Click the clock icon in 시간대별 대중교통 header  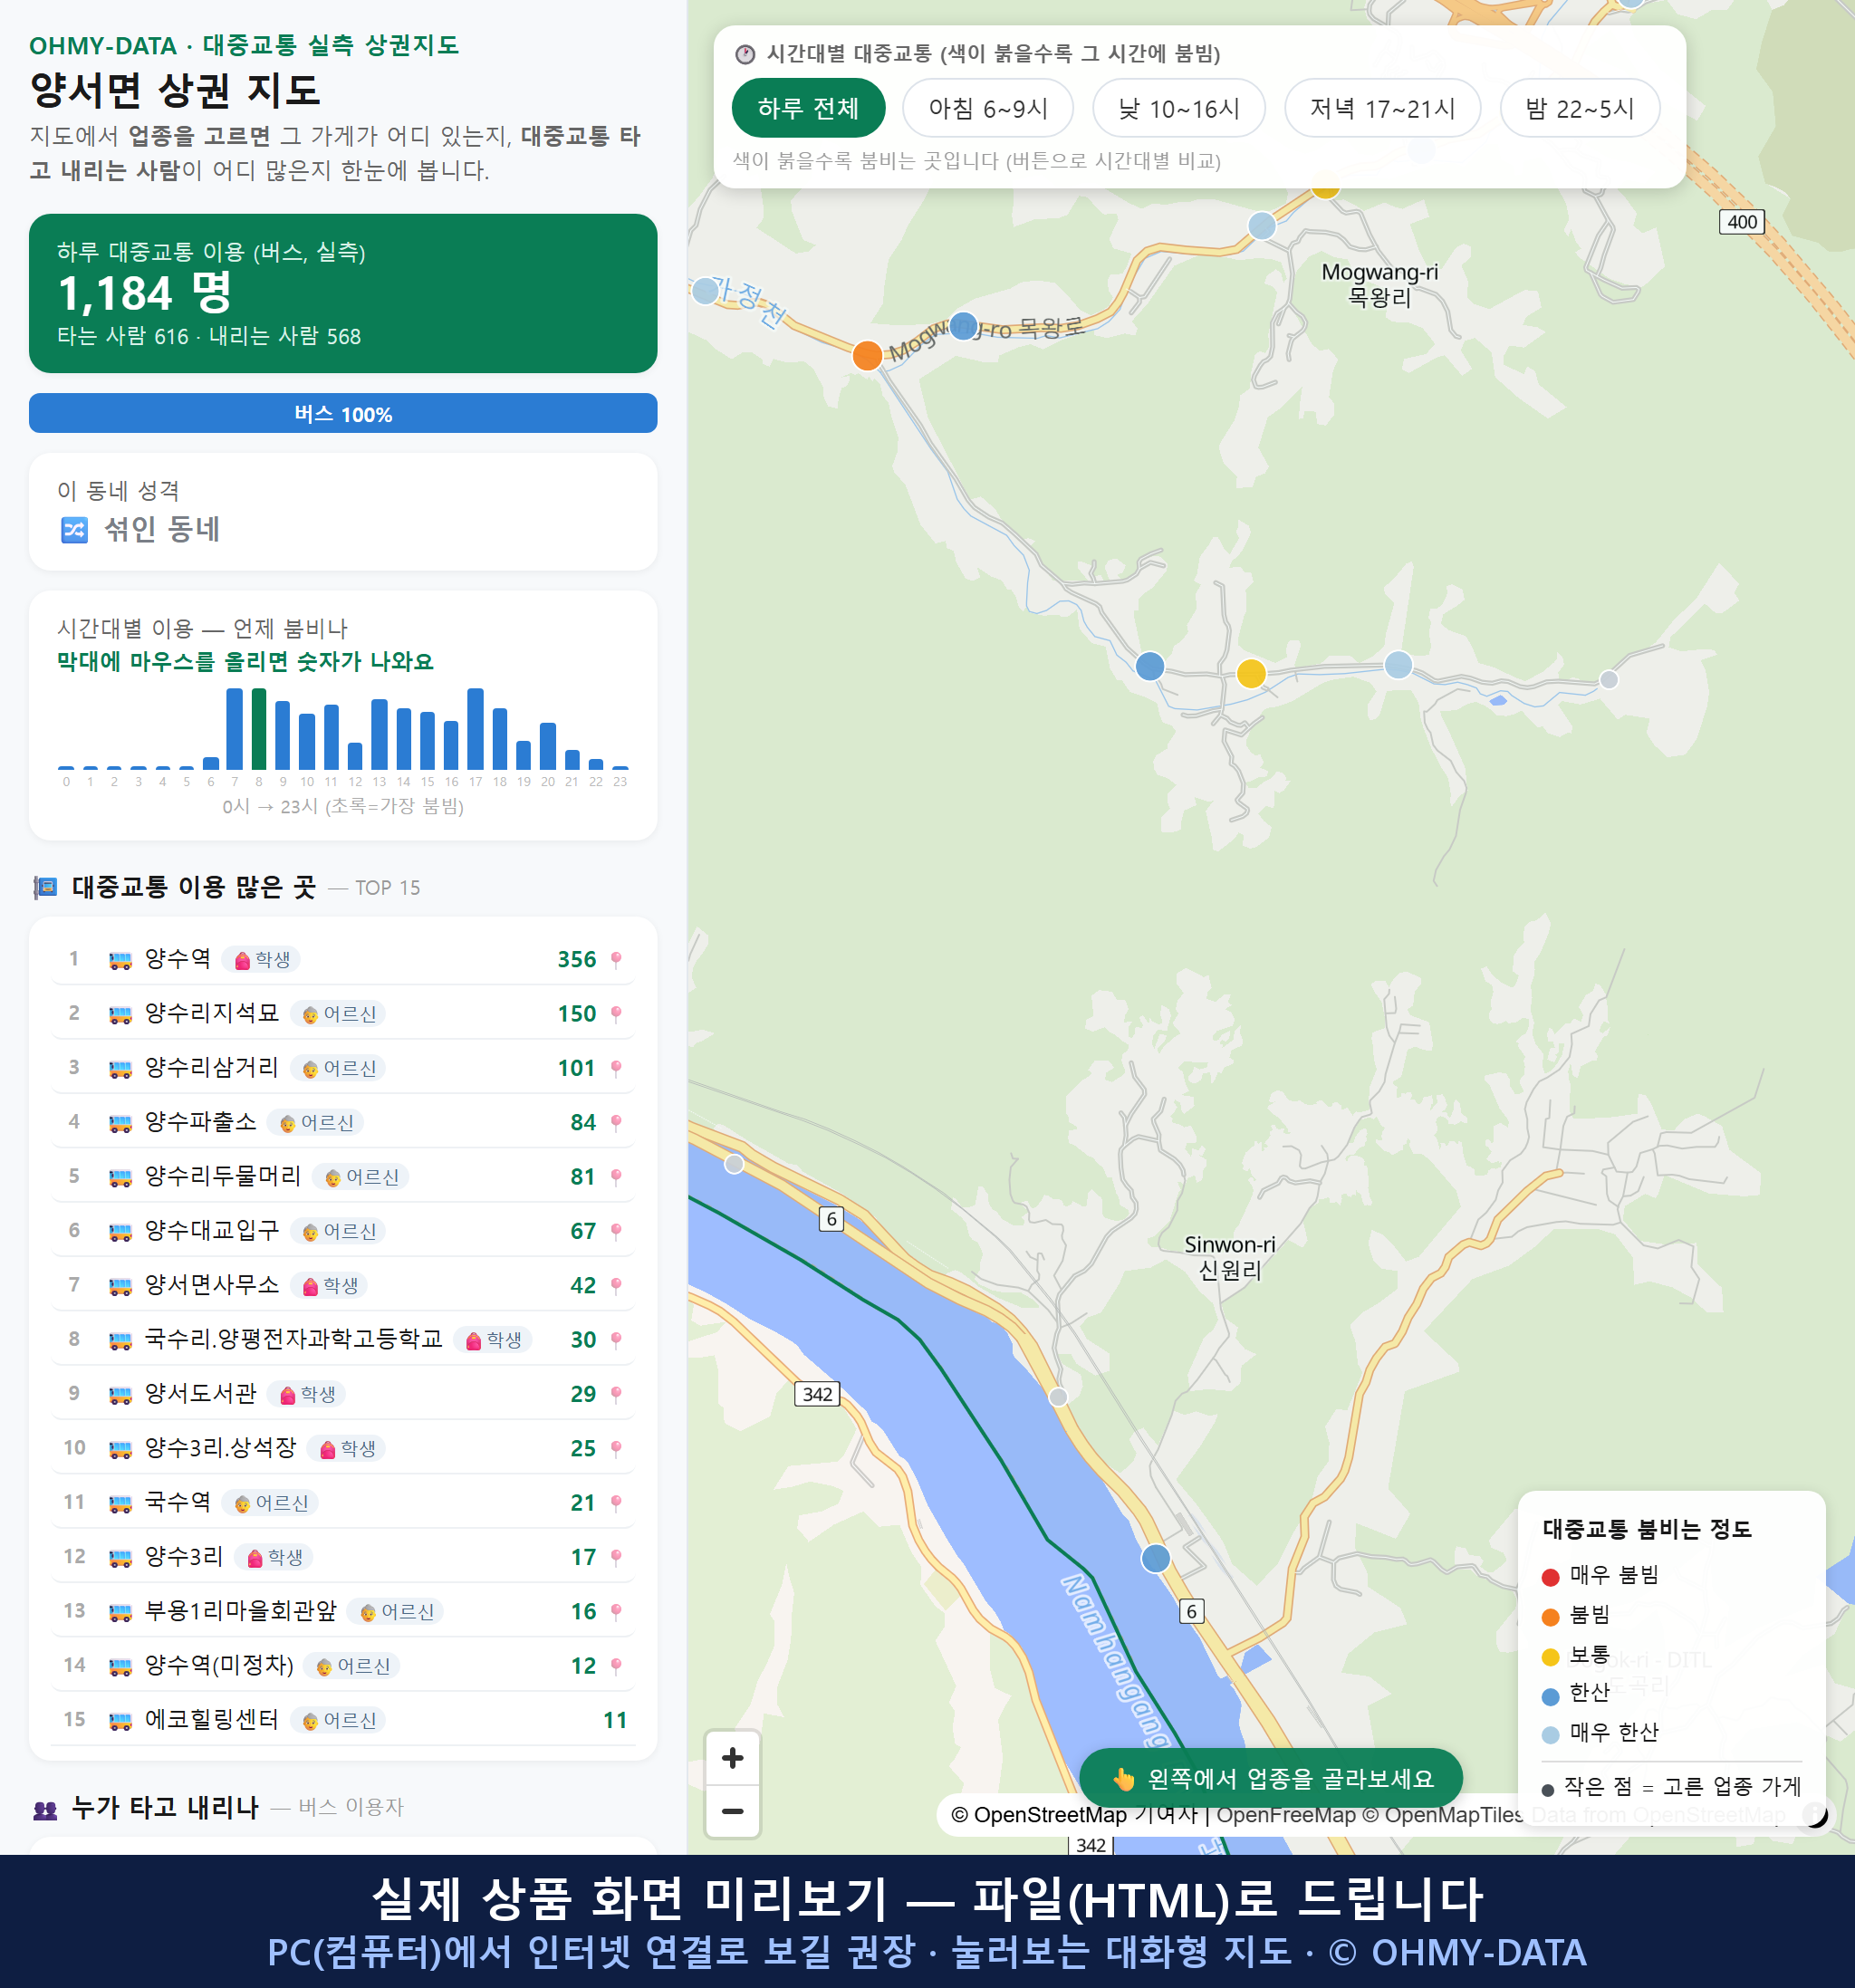click(x=745, y=54)
